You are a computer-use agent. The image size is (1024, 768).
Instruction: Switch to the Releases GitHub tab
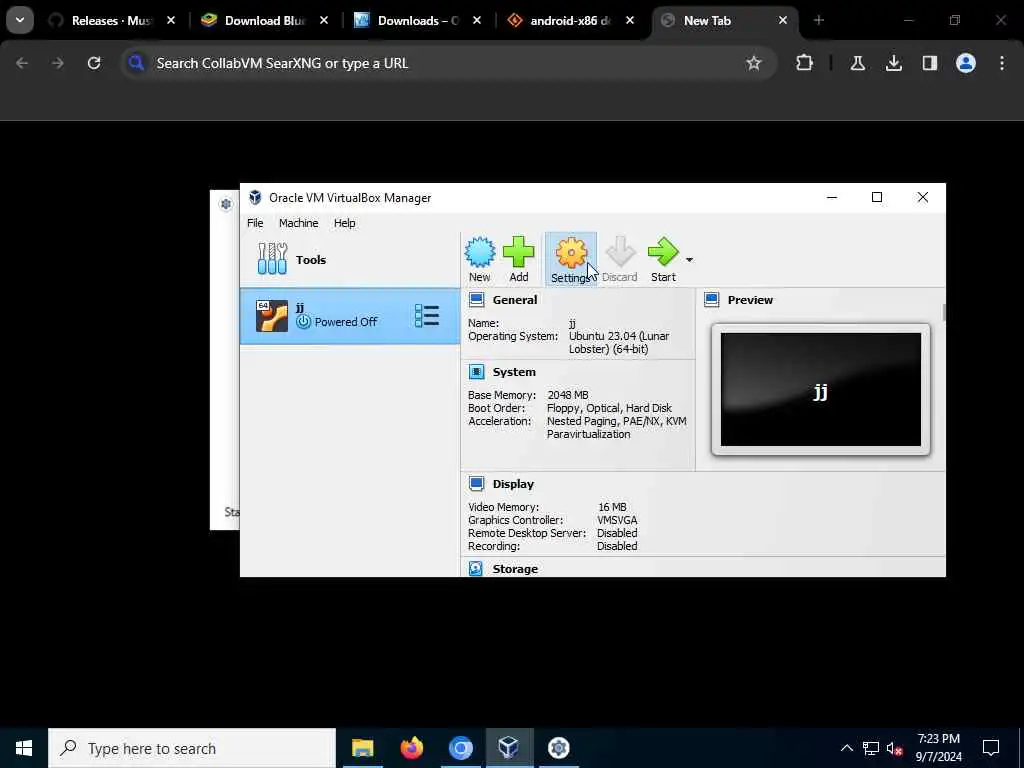tap(113, 20)
